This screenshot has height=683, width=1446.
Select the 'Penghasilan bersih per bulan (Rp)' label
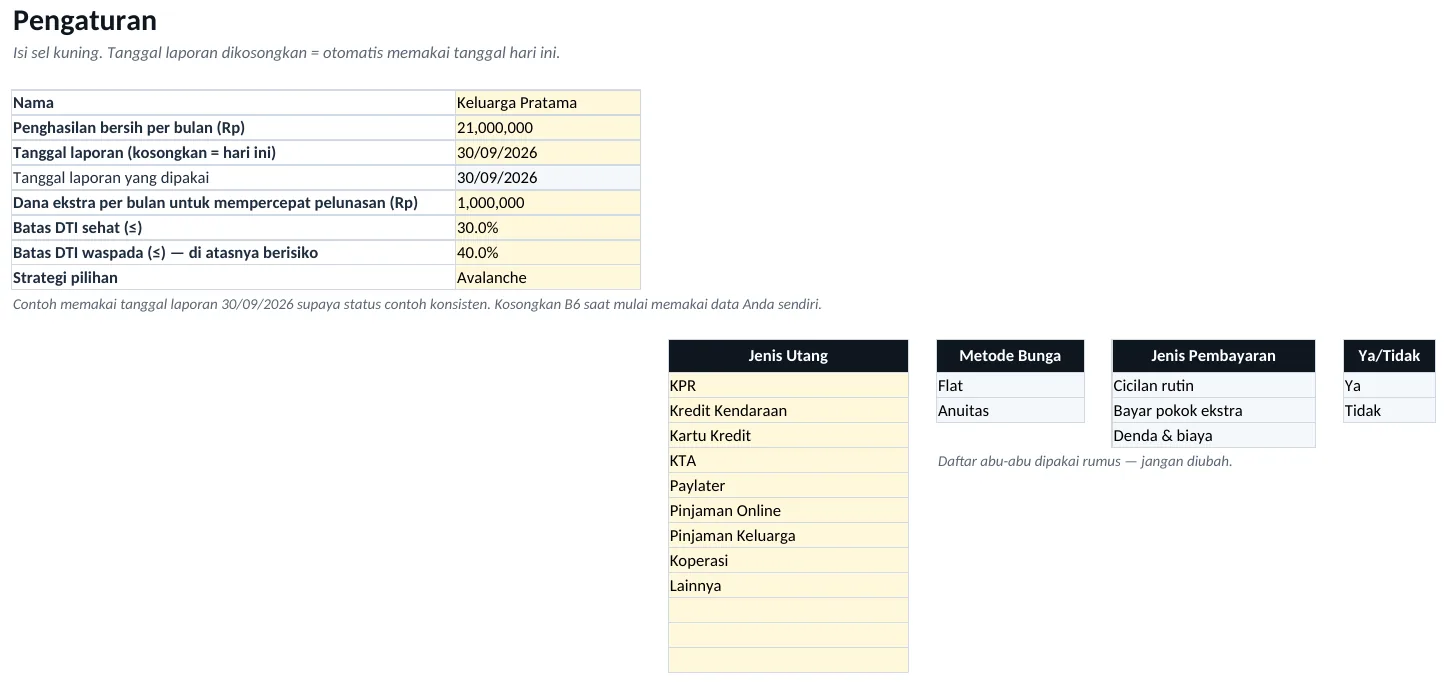(x=233, y=128)
